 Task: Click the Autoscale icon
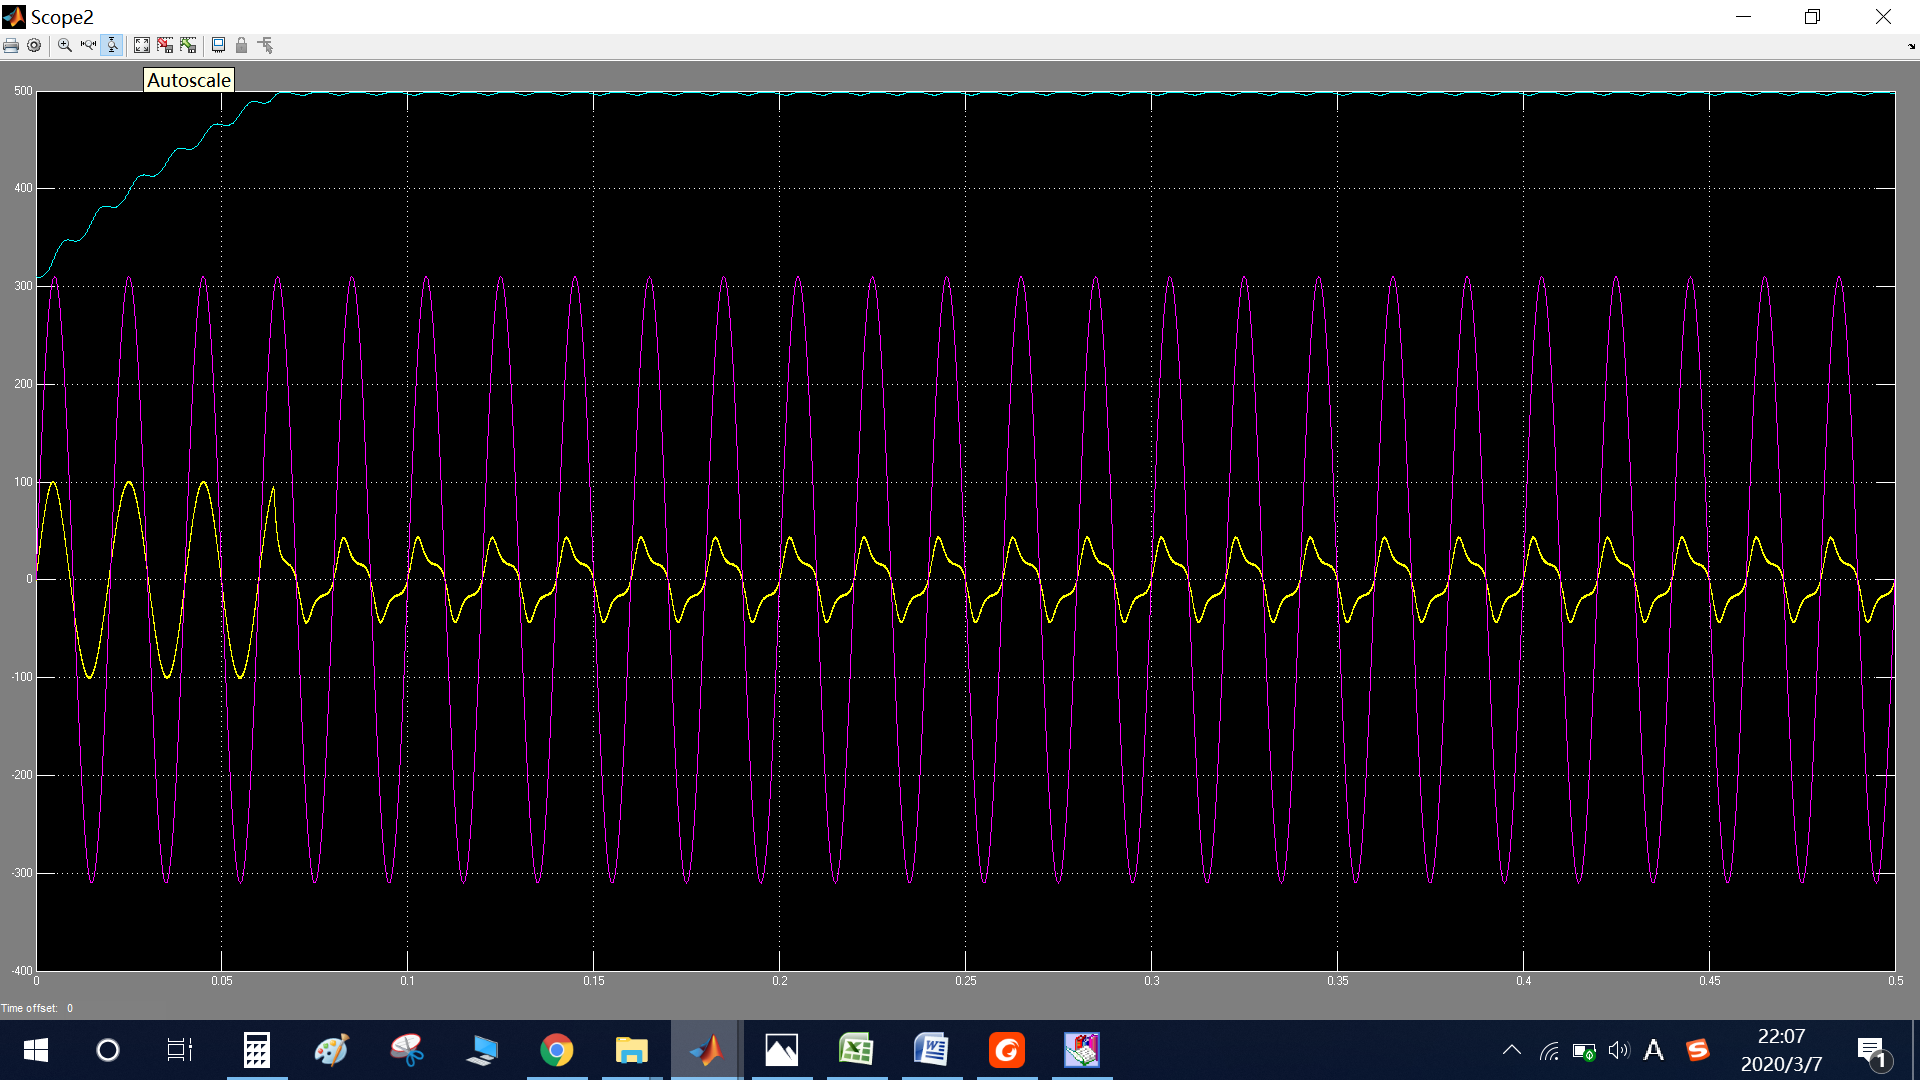point(142,45)
